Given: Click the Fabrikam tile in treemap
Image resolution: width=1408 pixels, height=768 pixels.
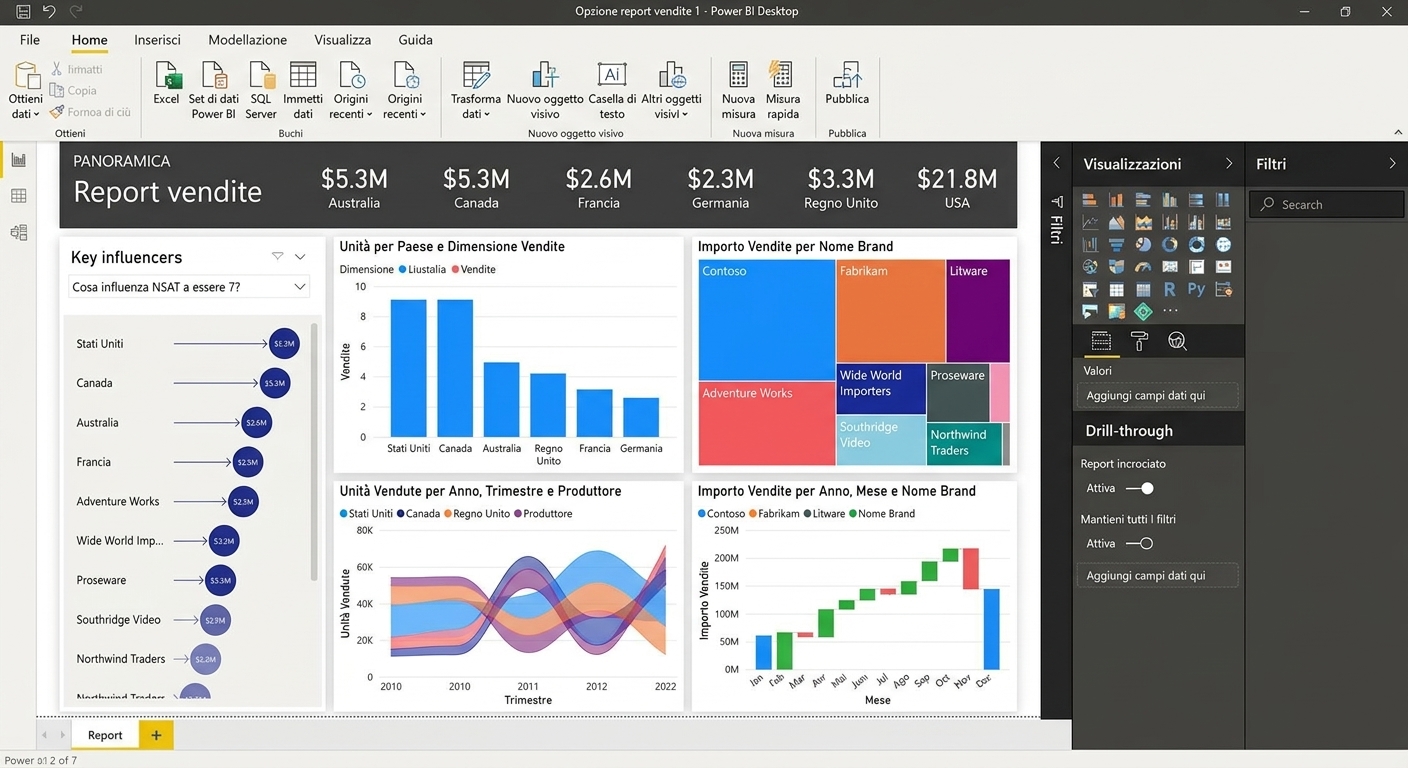Looking at the screenshot, I should click(890, 310).
